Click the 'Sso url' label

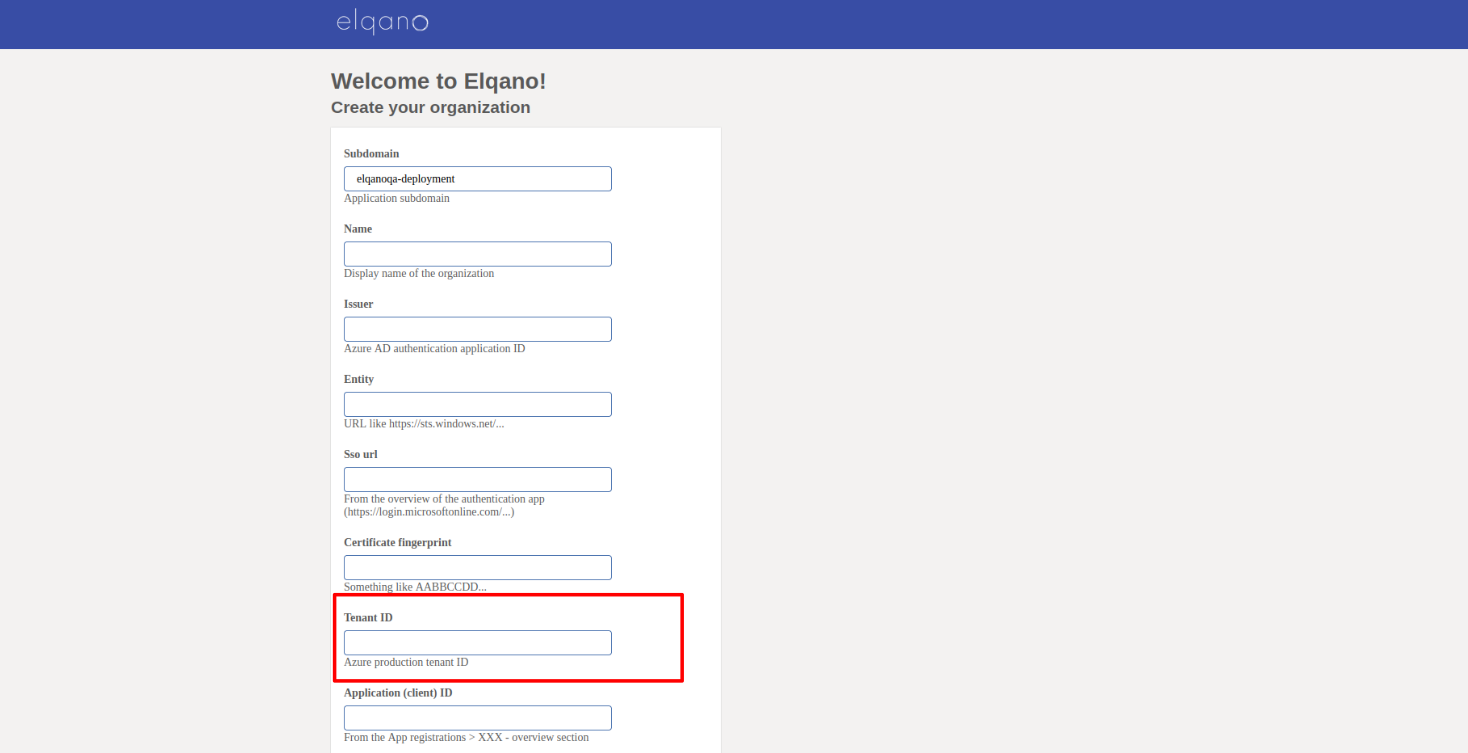361,454
